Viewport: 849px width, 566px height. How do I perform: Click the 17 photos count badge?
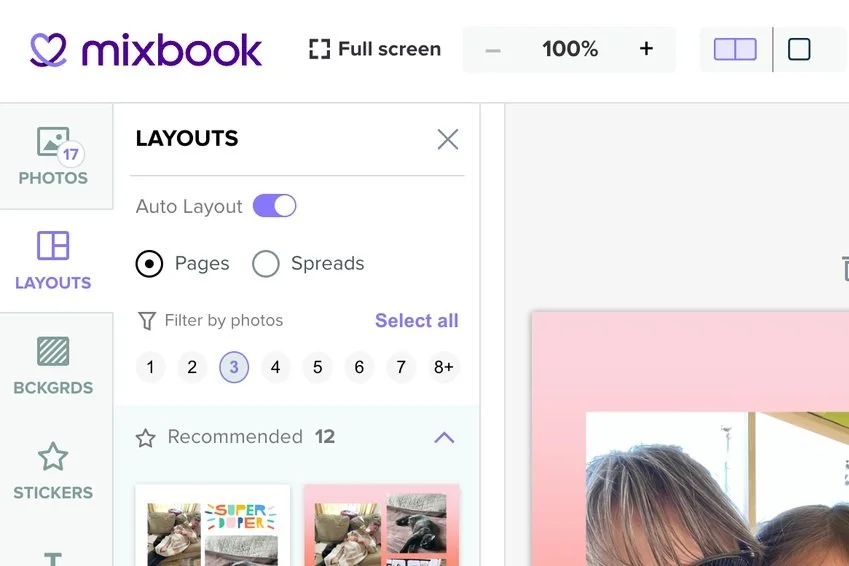pos(71,154)
